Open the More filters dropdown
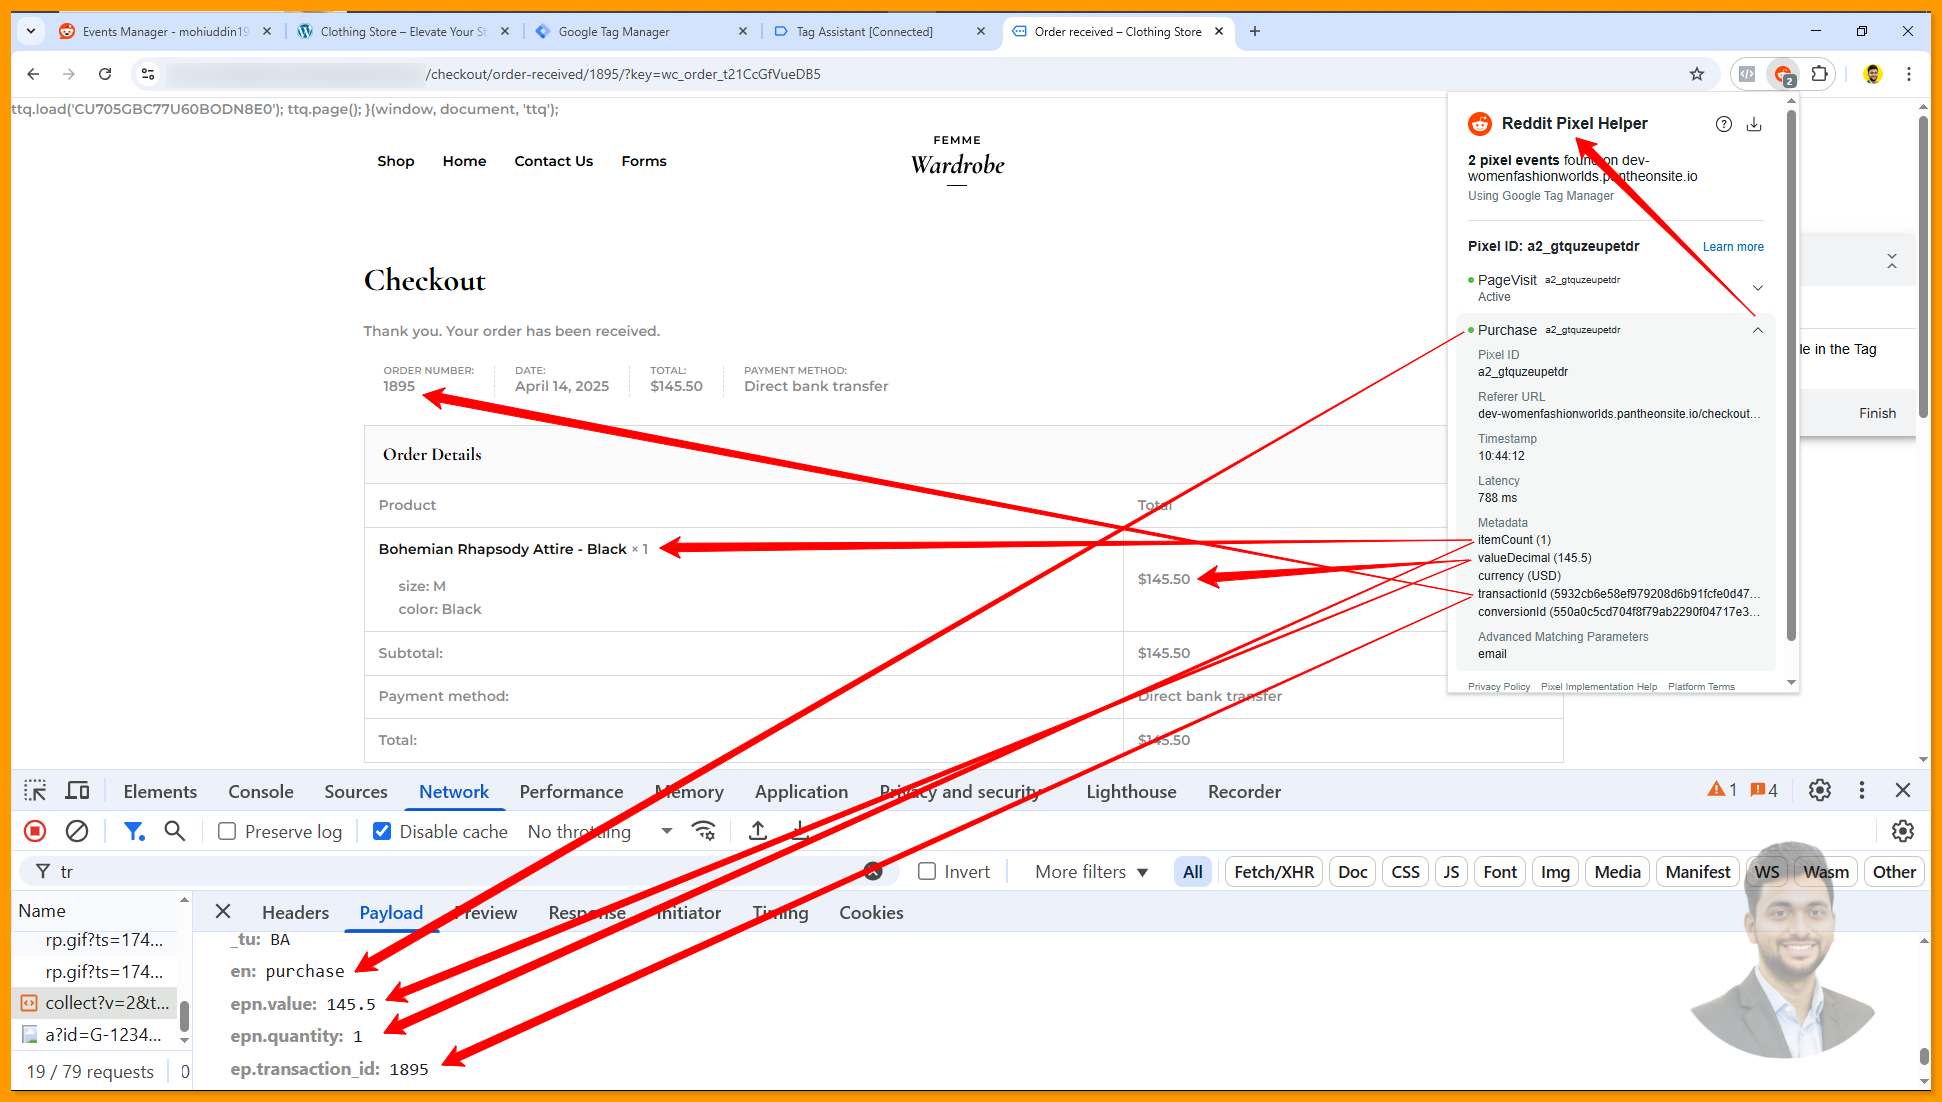 (1091, 871)
